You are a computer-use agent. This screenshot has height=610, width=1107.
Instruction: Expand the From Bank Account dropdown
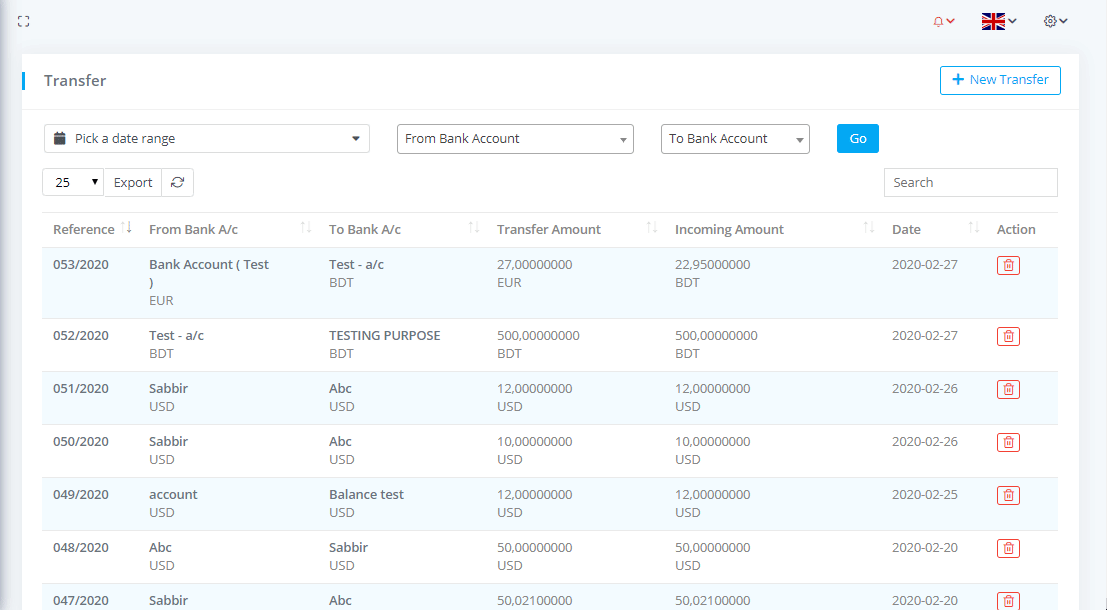[x=515, y=139]
